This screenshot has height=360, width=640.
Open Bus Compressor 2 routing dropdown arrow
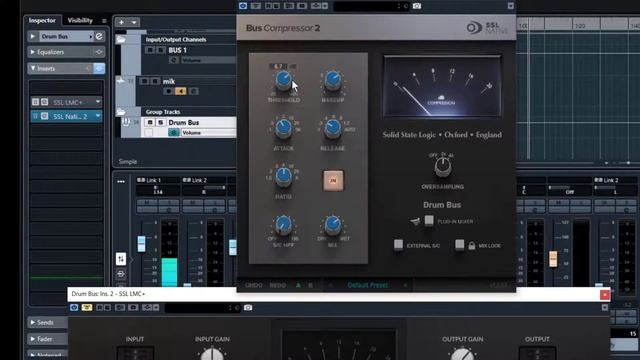pos(325,6)
